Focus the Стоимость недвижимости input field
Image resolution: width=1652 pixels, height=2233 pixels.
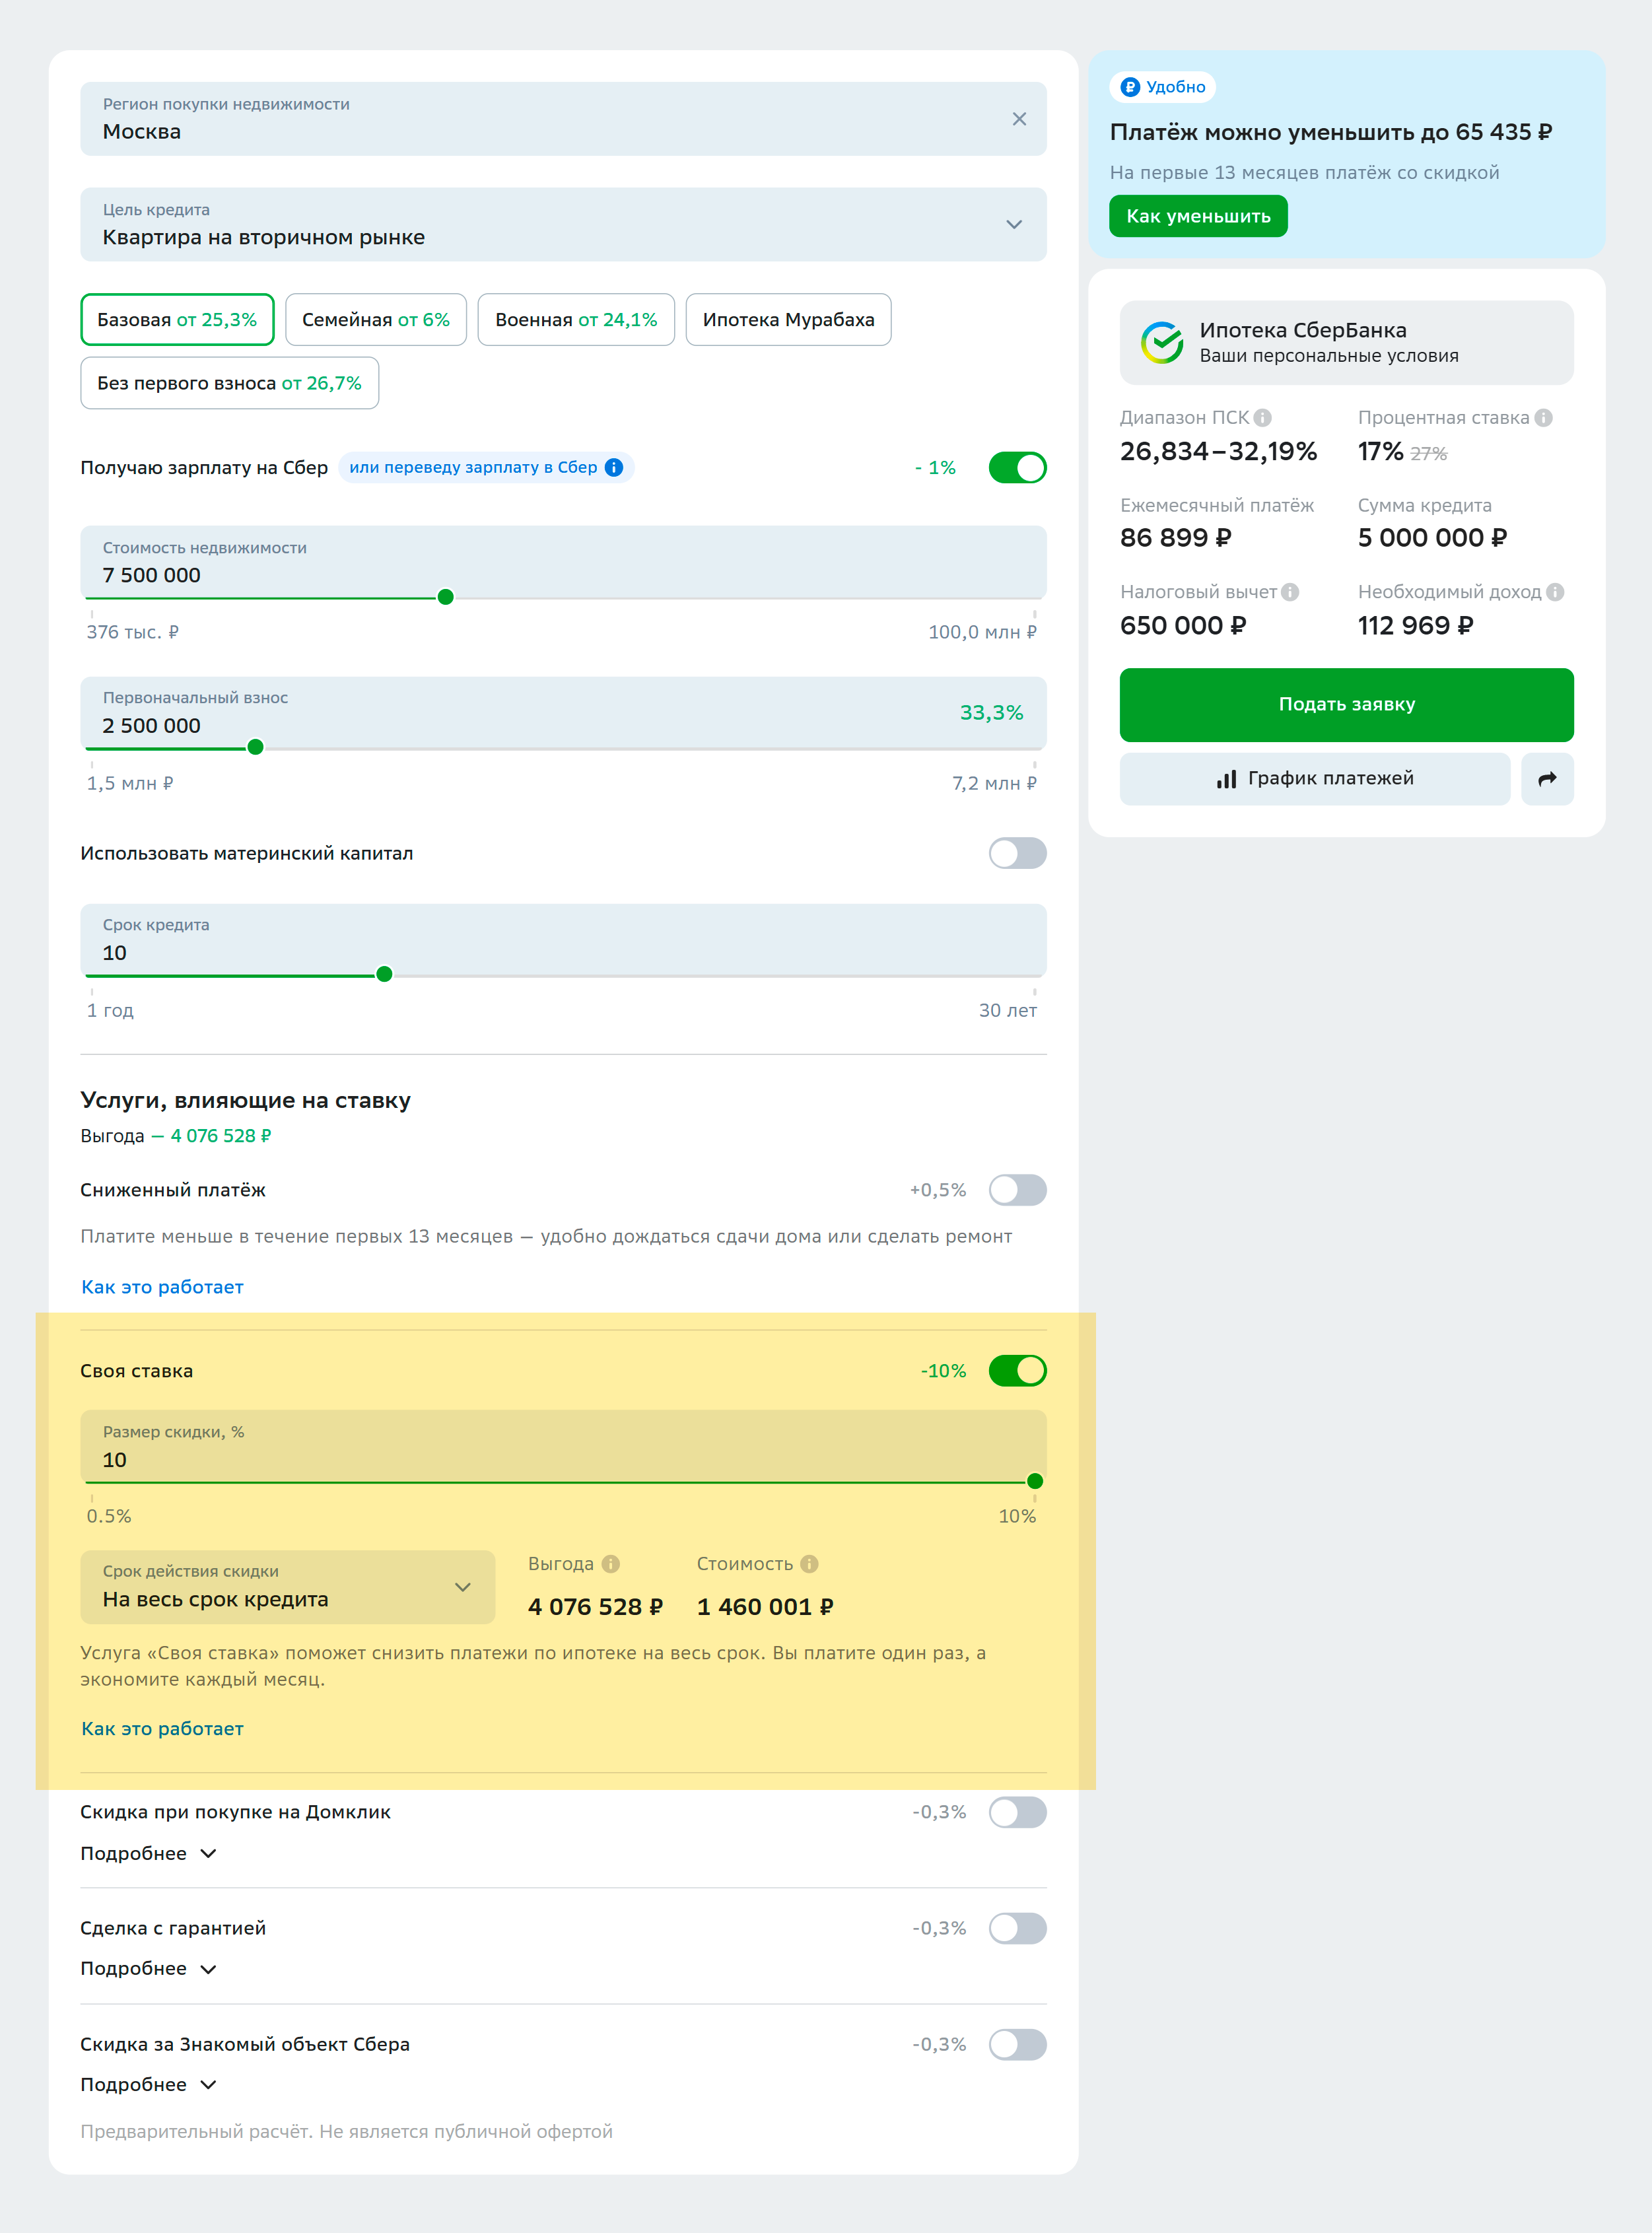coord(563,562)
